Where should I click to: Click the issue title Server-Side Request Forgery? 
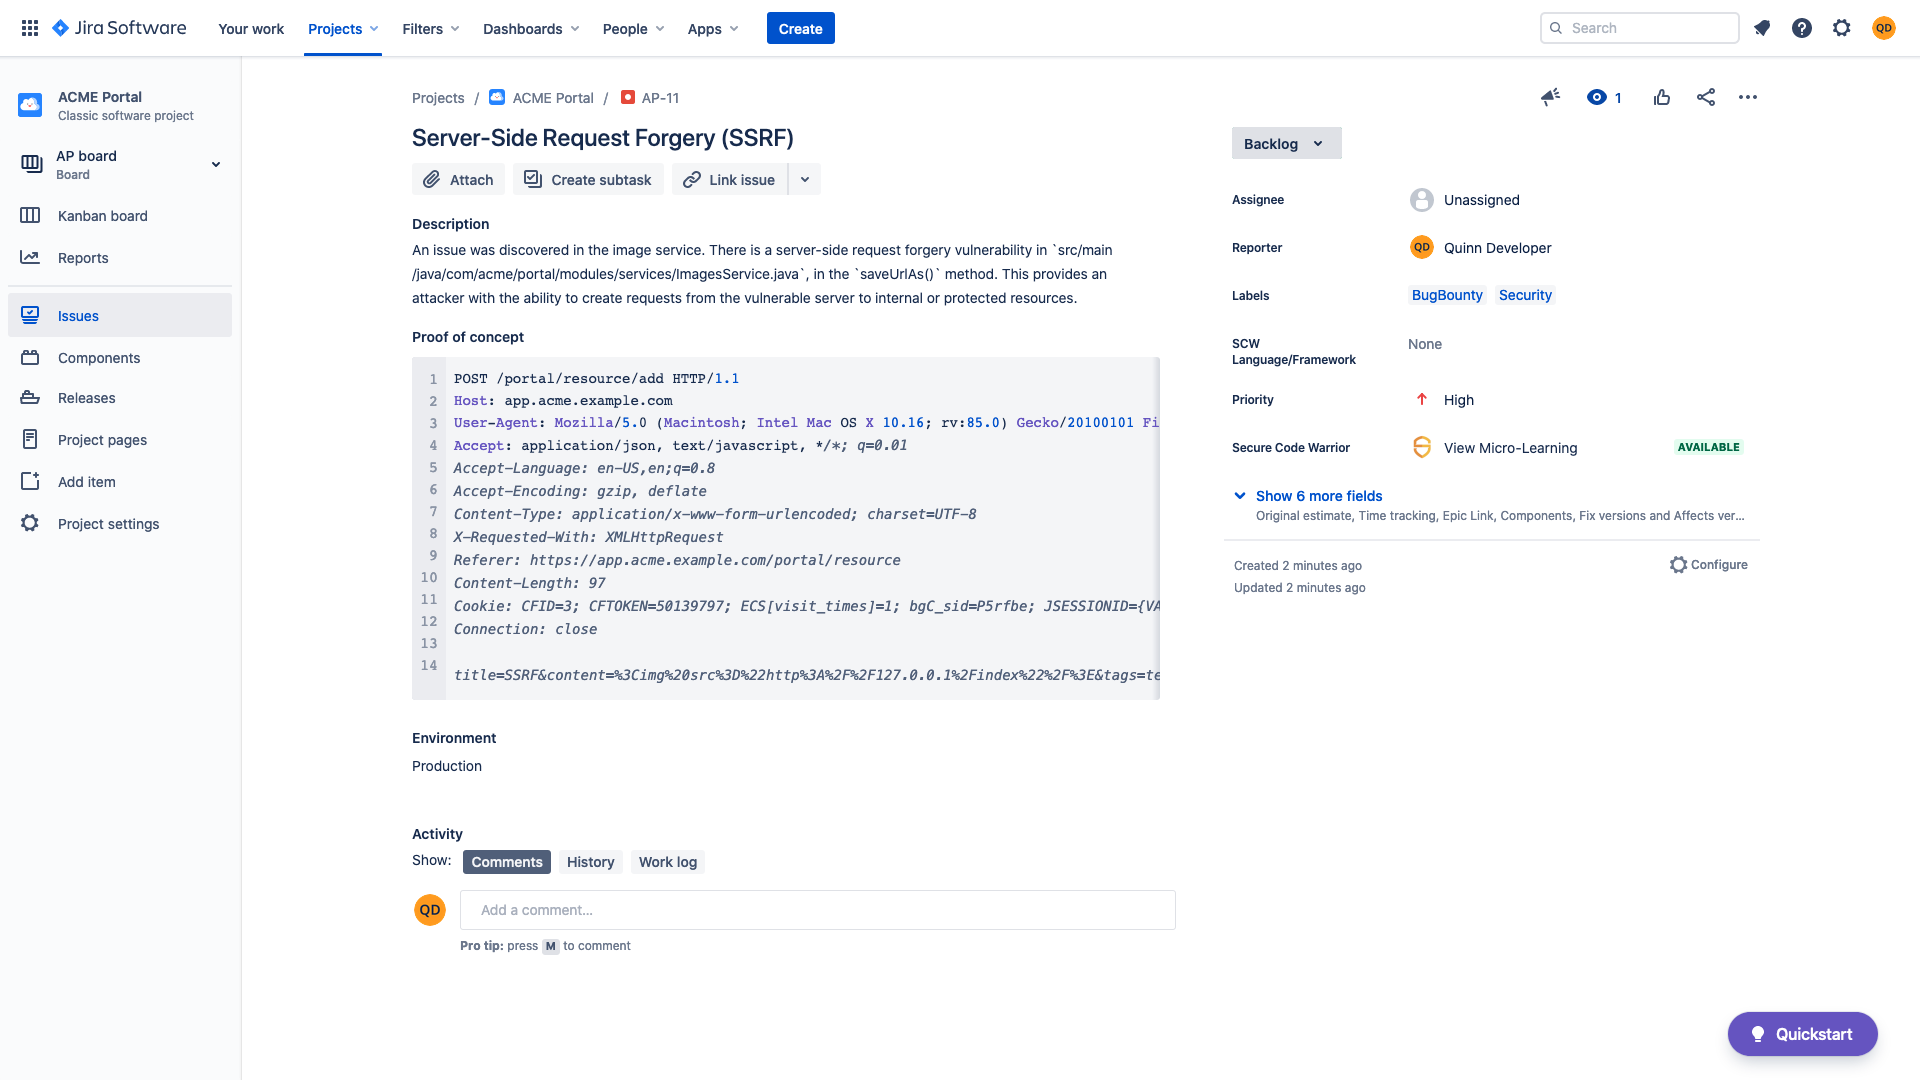tap(603, 138)
